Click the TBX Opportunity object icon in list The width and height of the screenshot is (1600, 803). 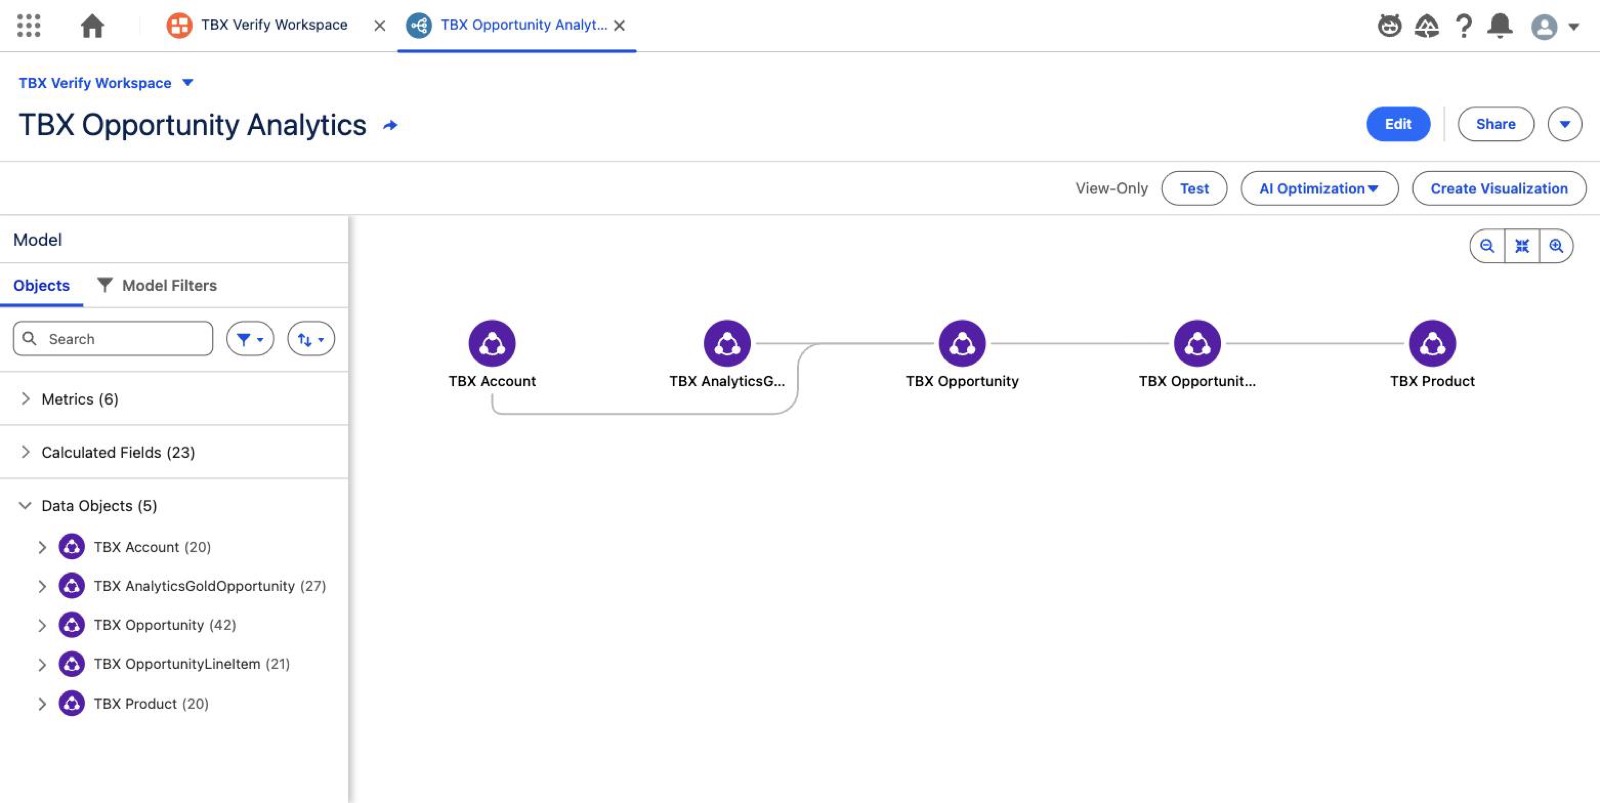(x=72, y=625)
